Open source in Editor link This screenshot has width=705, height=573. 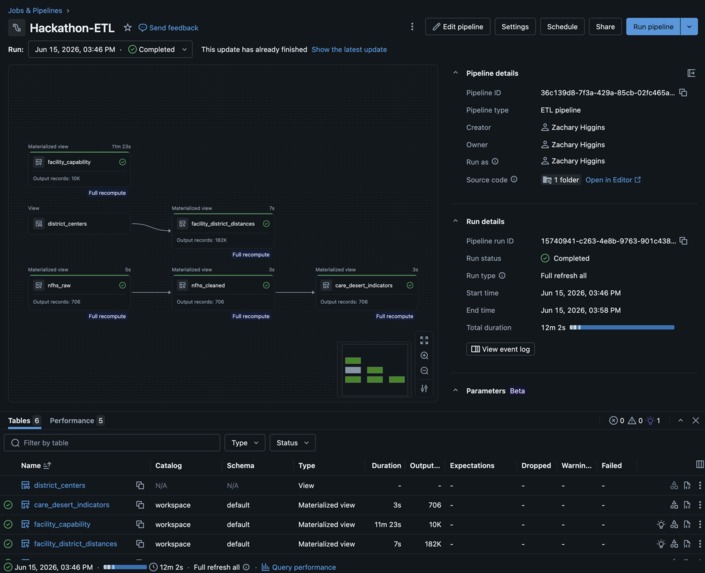pos(613,180)
